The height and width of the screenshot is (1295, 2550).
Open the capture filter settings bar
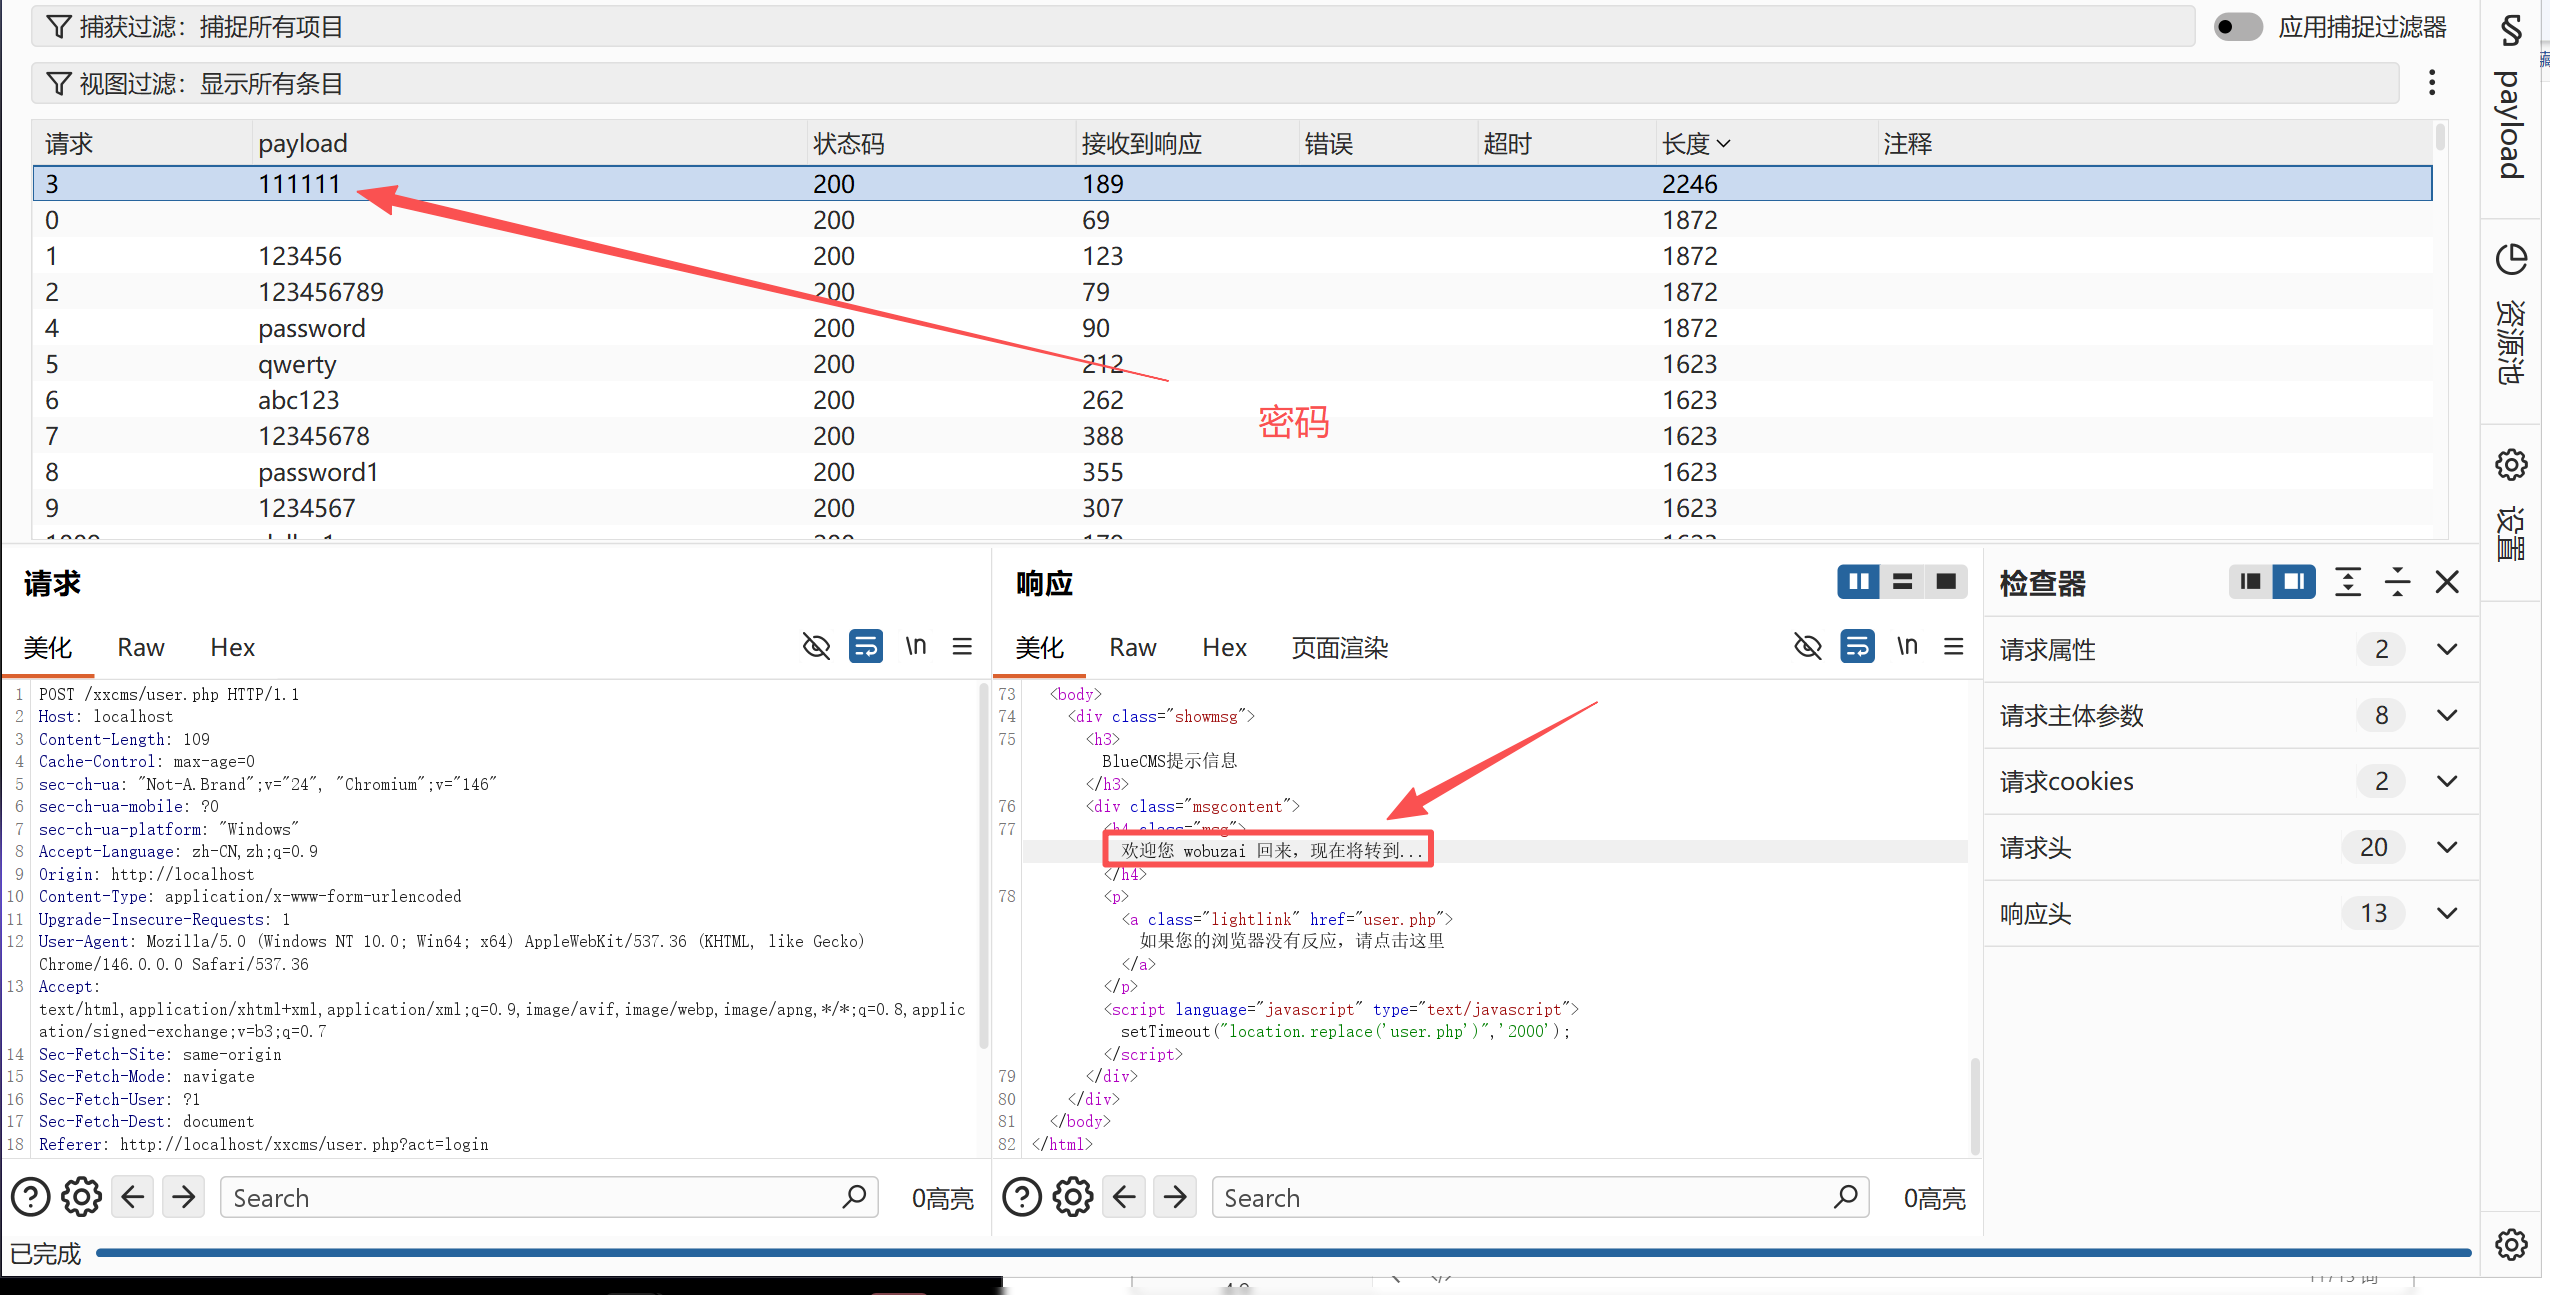1113,27
